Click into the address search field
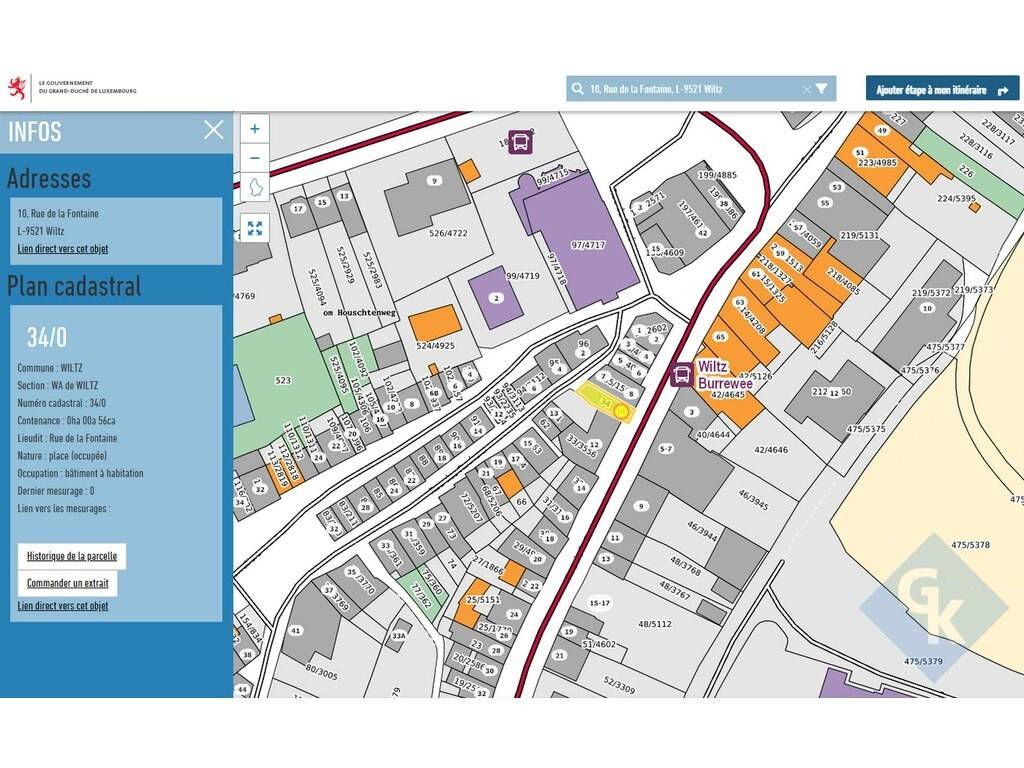Image resolution: width=1024 pixels, height=768 pixels. point(690,89)
